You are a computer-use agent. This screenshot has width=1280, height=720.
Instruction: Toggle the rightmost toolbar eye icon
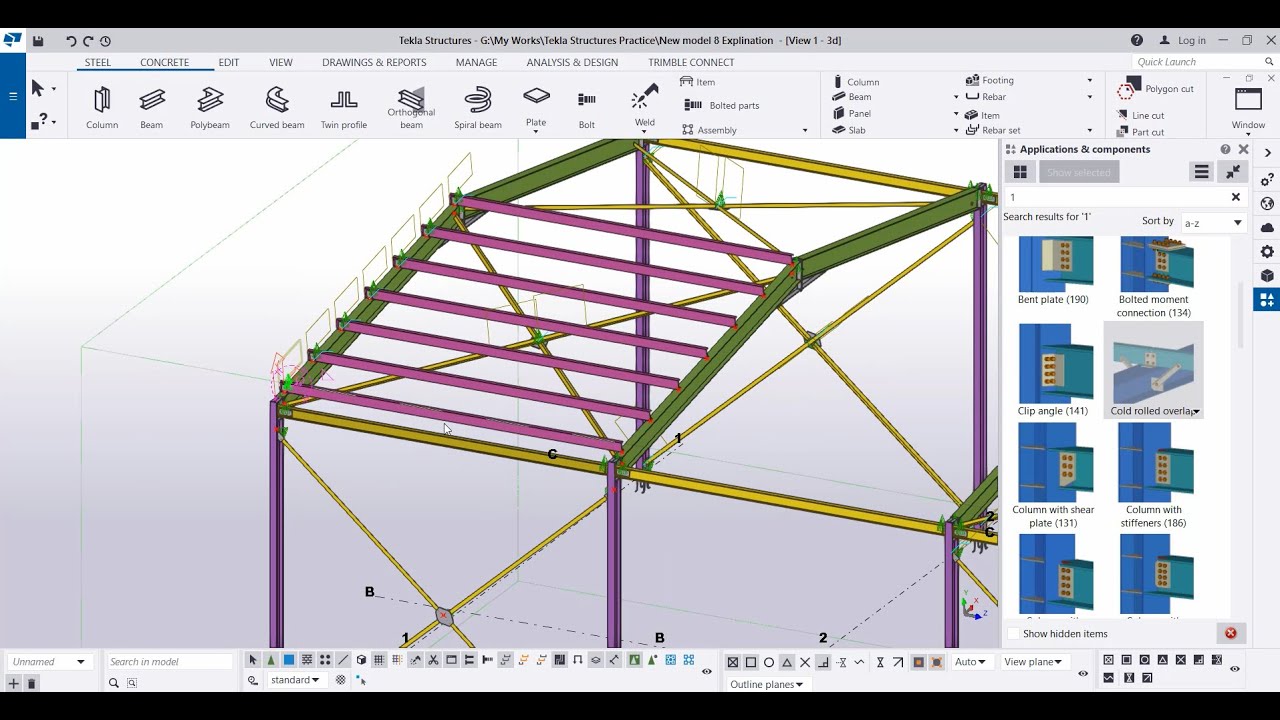[1235, 670]
